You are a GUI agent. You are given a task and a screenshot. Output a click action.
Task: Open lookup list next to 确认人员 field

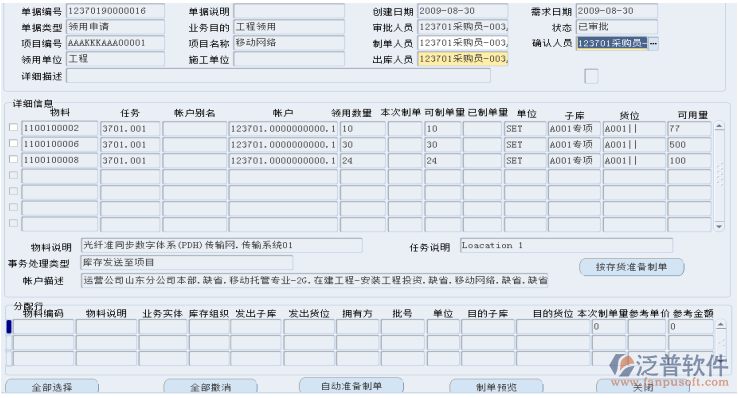653,43
